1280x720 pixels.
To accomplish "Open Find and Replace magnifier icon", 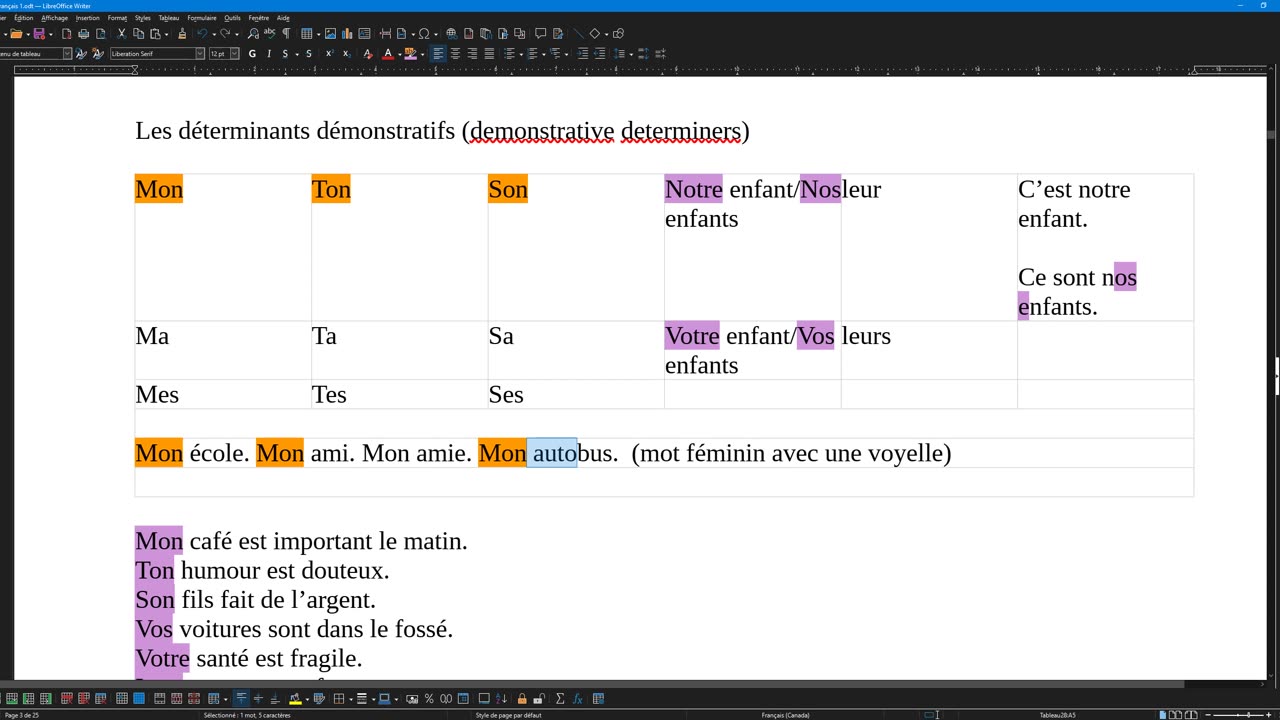I will click(x=253, y=33).
